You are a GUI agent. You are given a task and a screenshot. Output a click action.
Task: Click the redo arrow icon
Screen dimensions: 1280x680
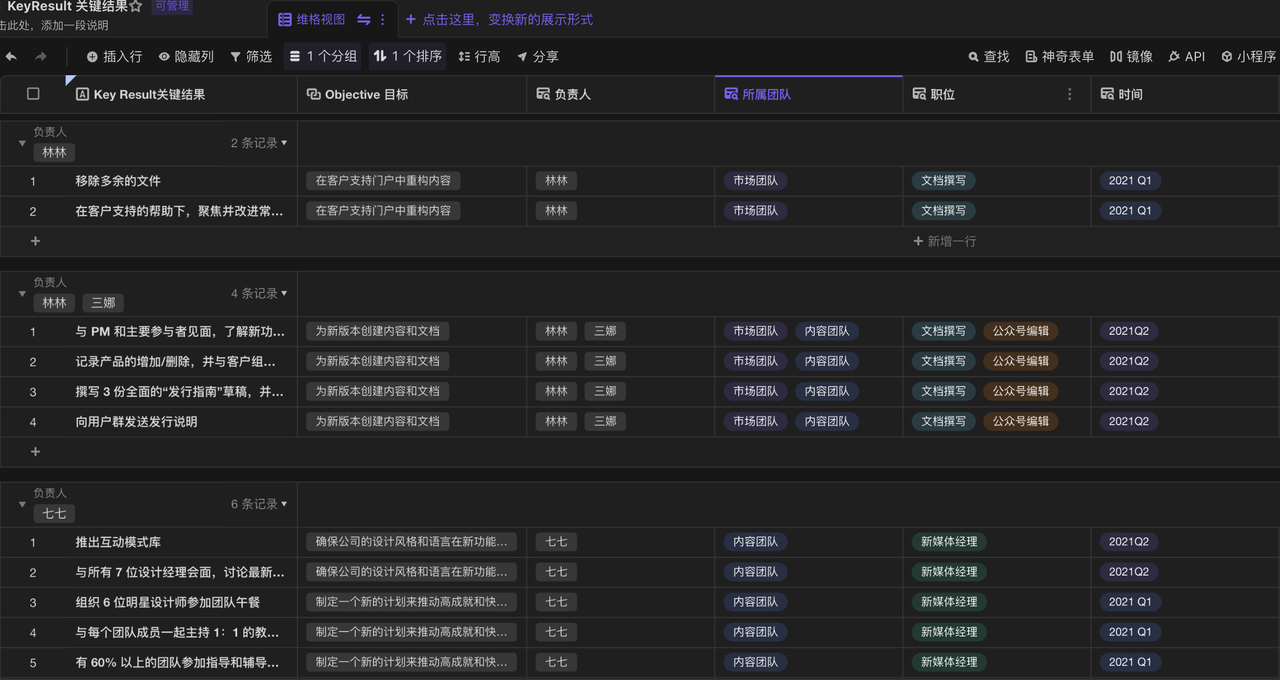(x=41, y=57)
